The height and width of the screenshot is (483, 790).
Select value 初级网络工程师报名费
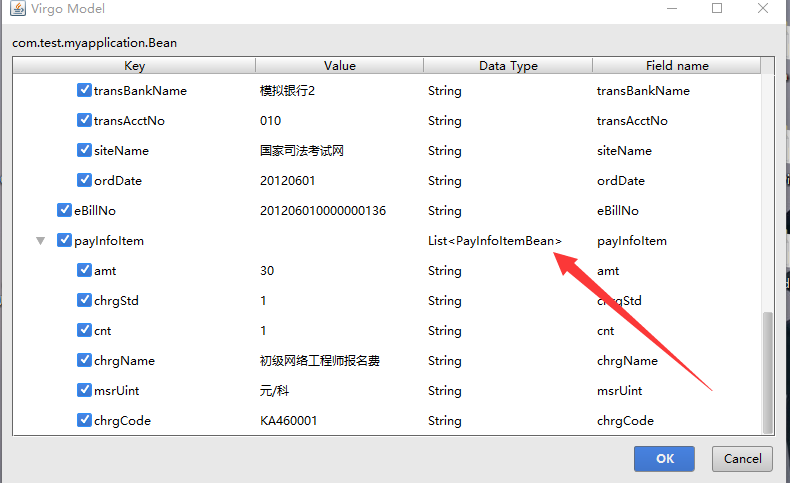point(320,361)
